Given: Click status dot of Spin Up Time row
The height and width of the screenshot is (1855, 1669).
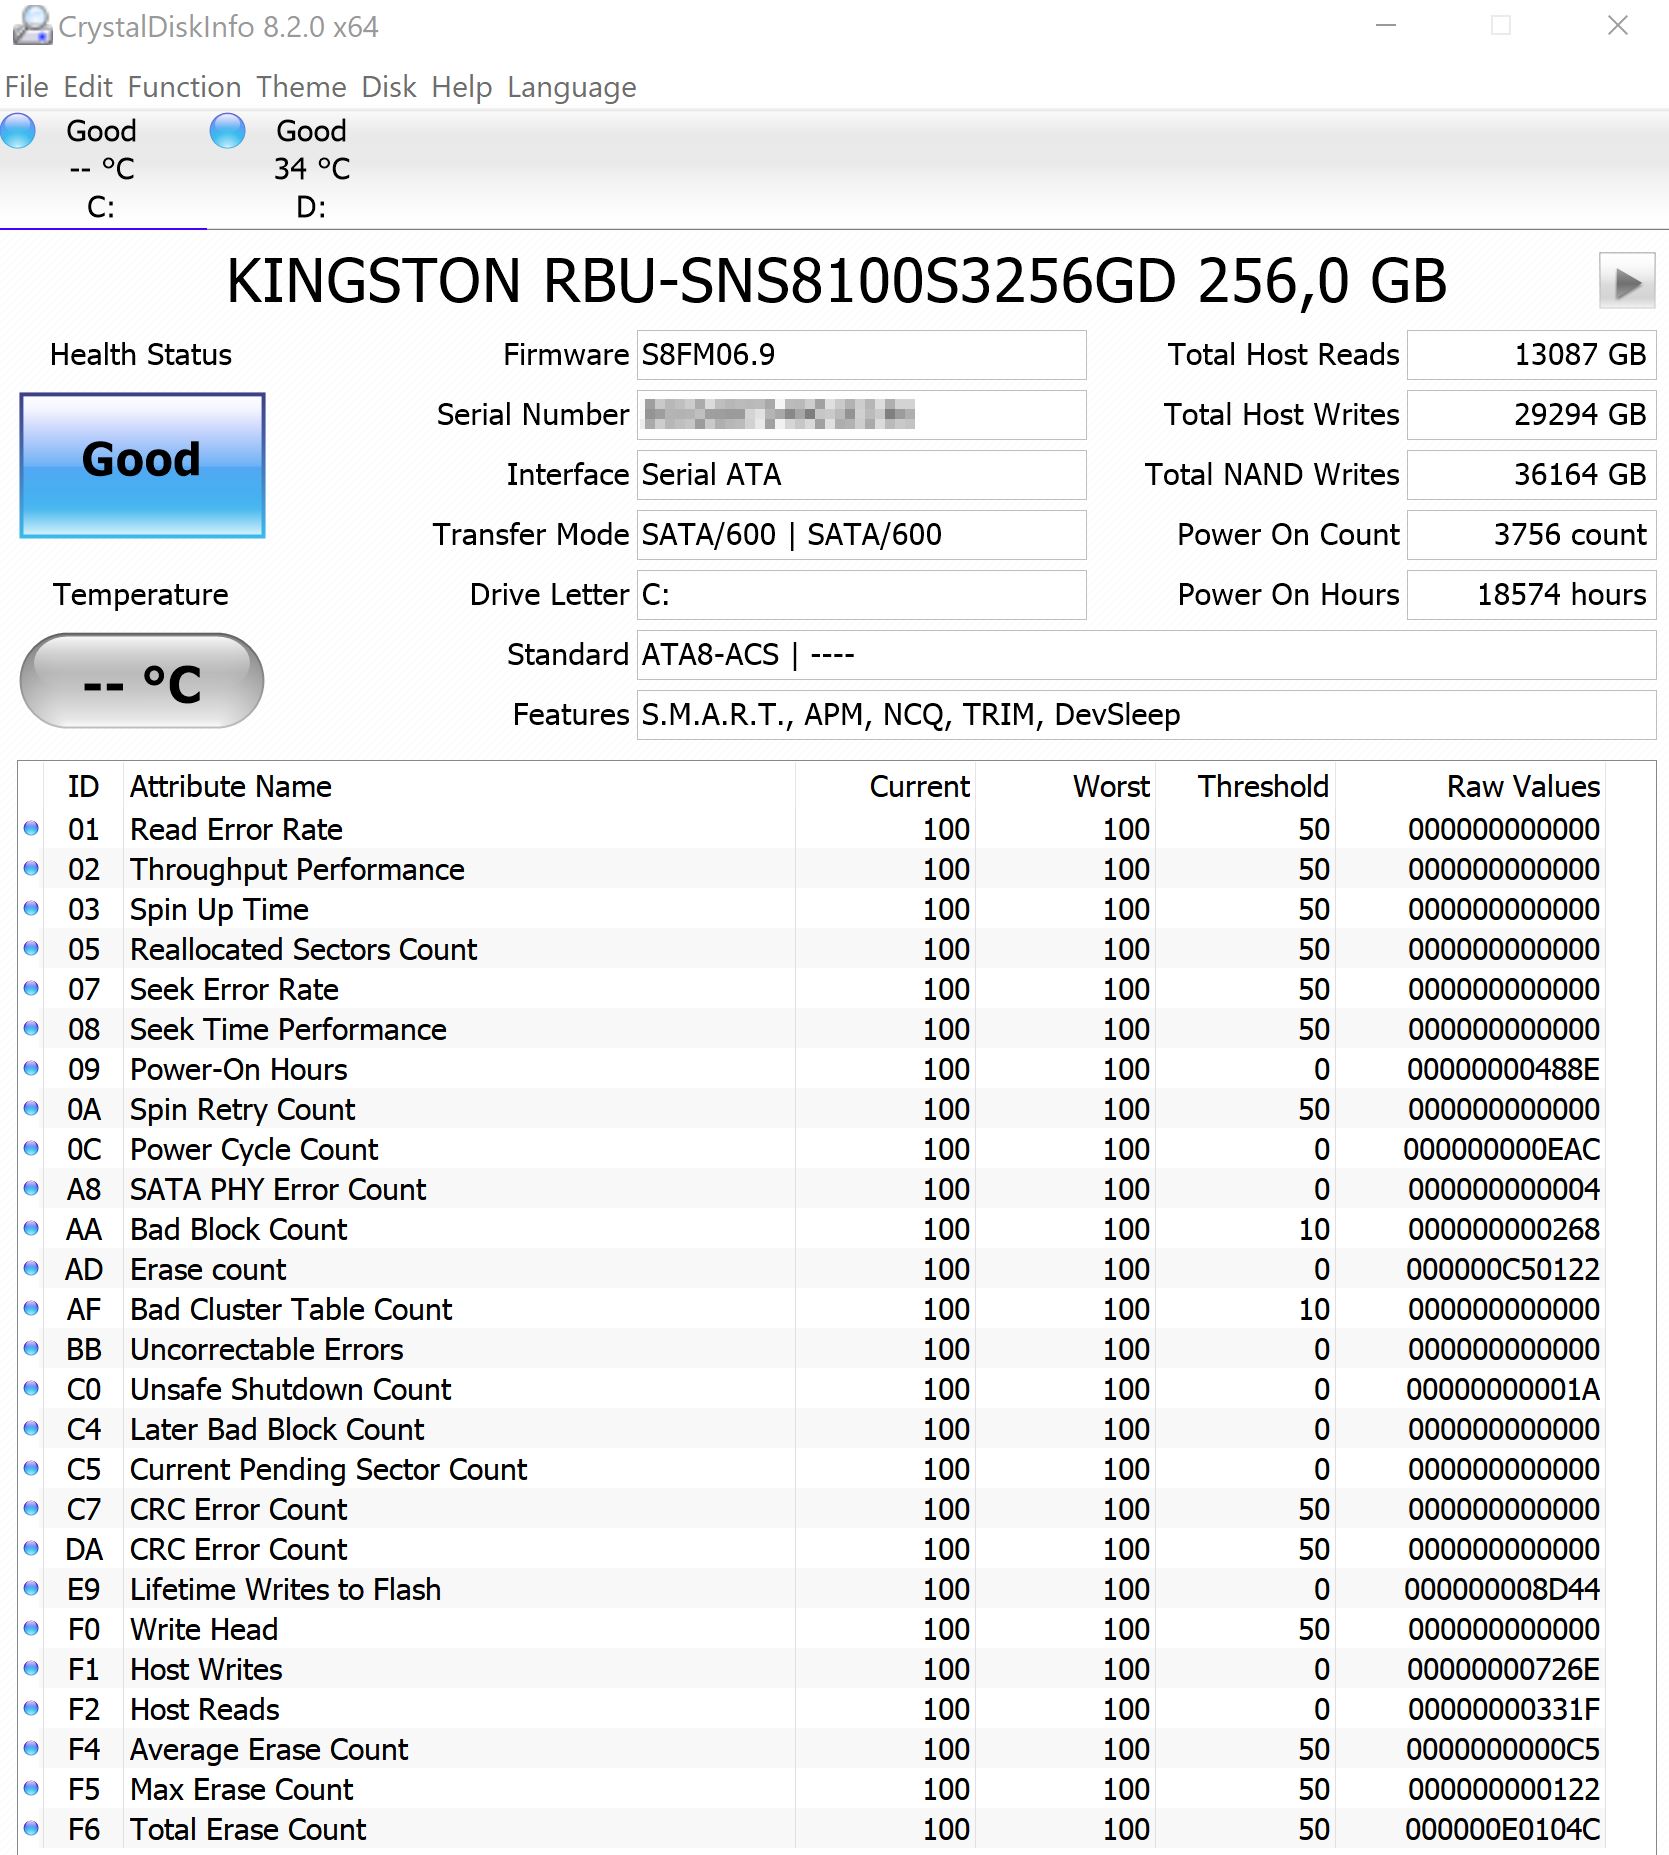Looking at the screenshot, I should tap(31, 908).
